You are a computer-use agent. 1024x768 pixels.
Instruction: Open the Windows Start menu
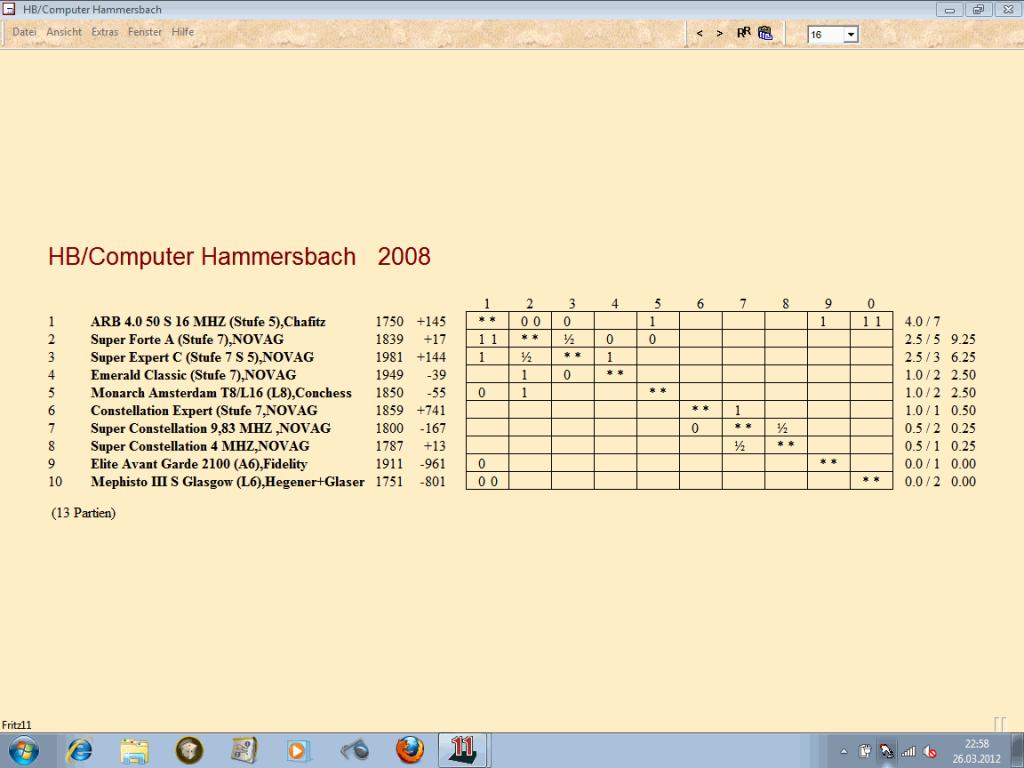24,751
